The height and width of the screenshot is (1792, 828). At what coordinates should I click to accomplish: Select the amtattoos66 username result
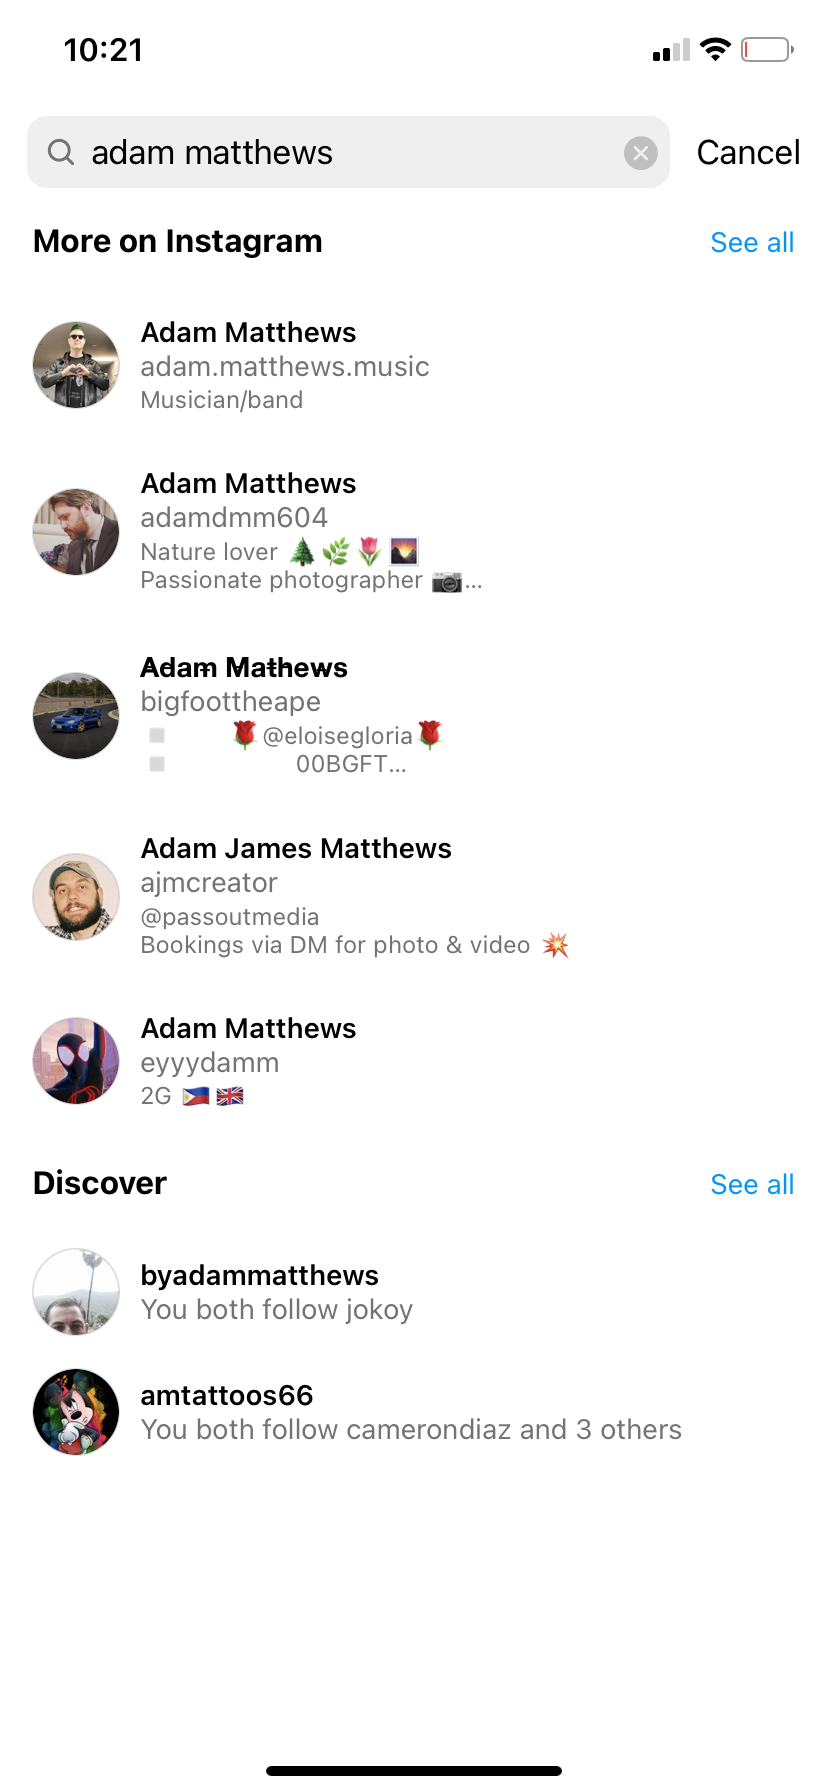tap(414, 1412)
